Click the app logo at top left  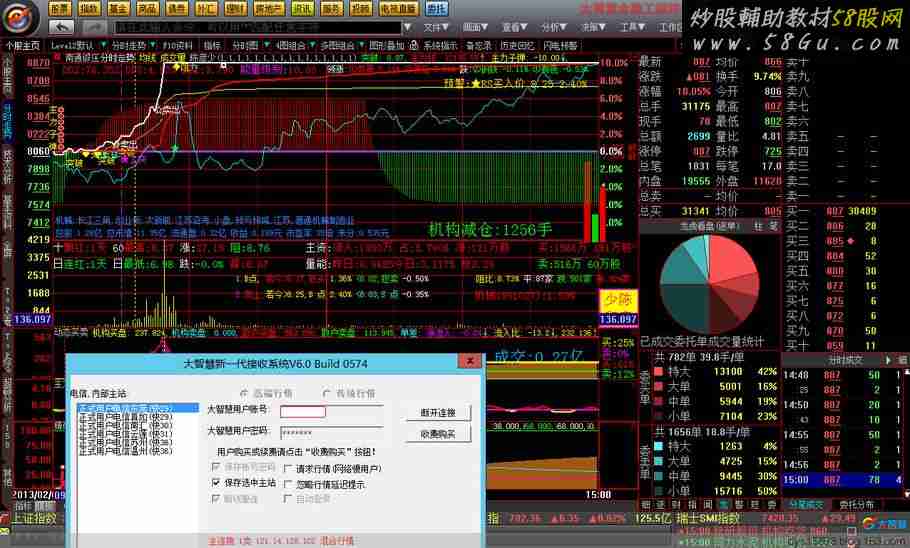[19, 17]
